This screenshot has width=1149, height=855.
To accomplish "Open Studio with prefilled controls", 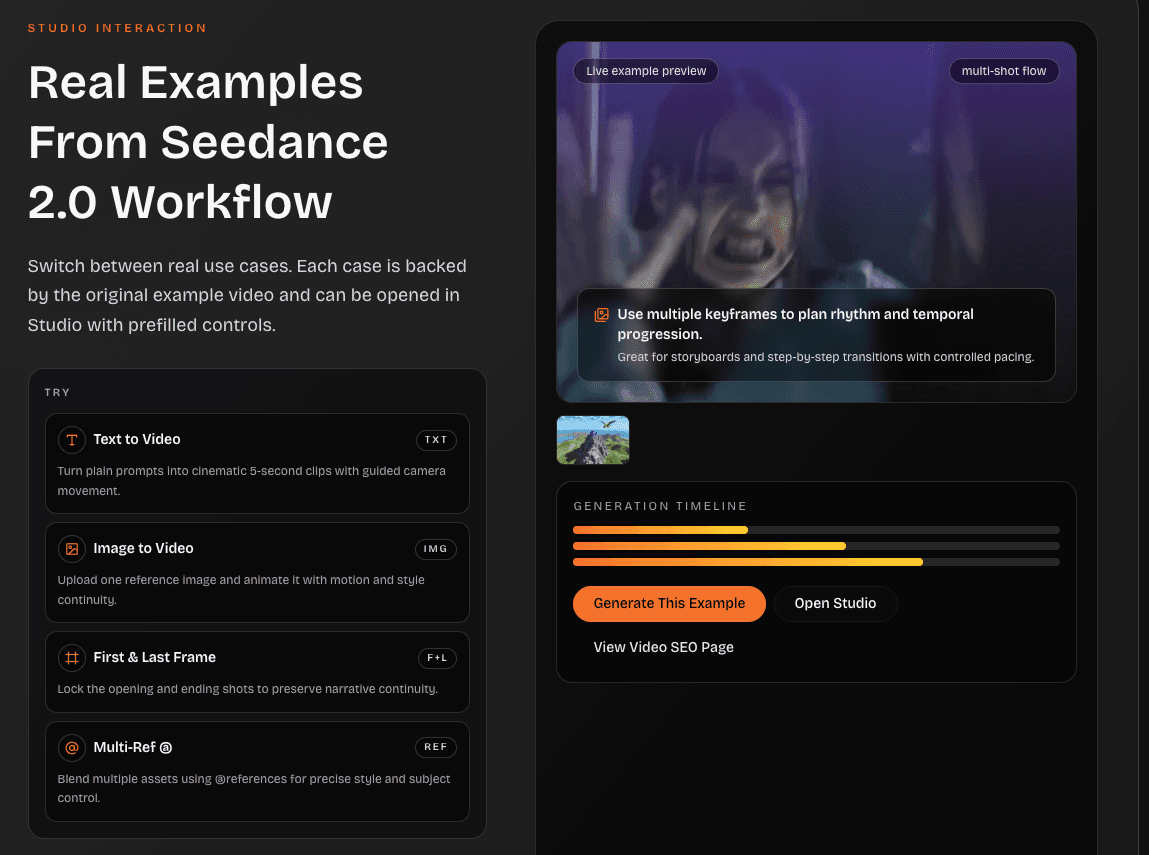I will tap(835, 604).
